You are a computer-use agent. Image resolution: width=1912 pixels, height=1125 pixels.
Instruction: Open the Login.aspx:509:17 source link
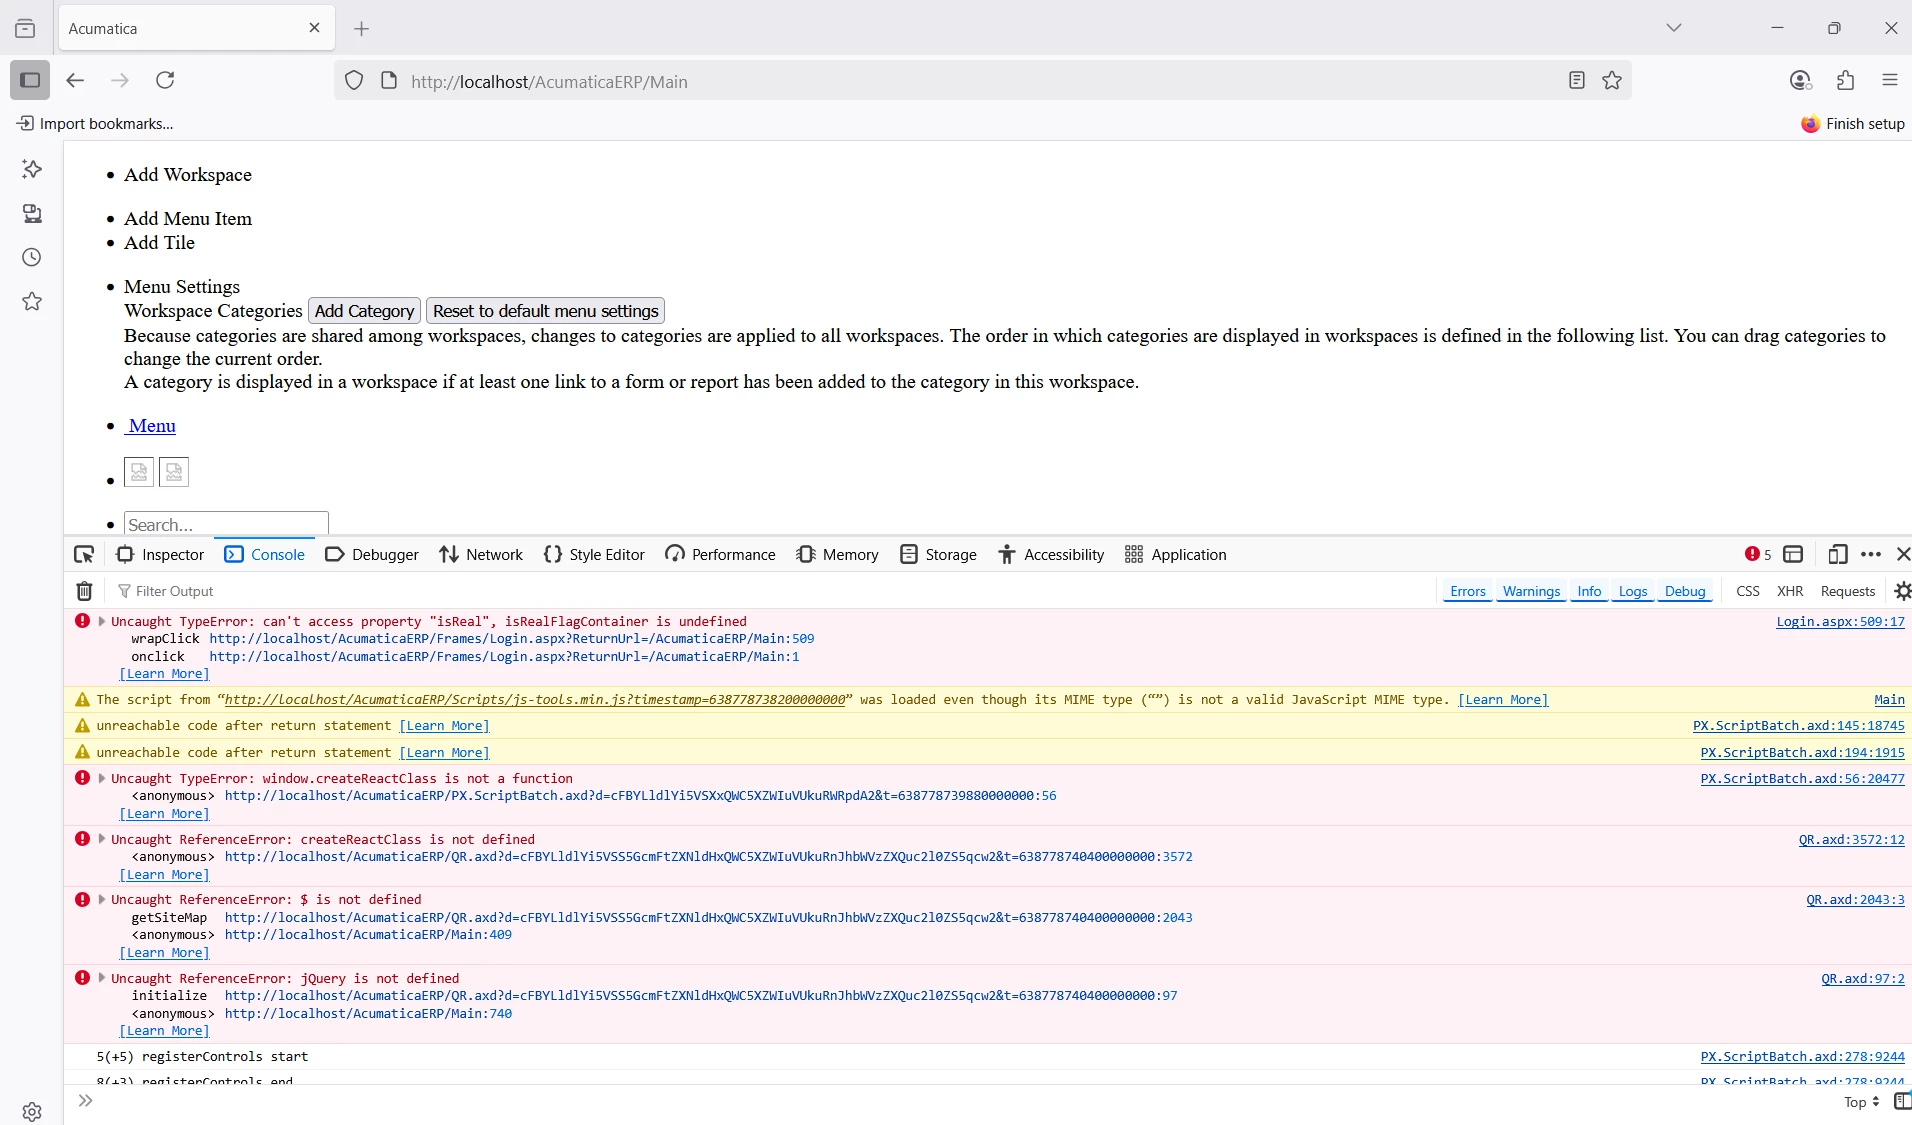click(1840, 621)
